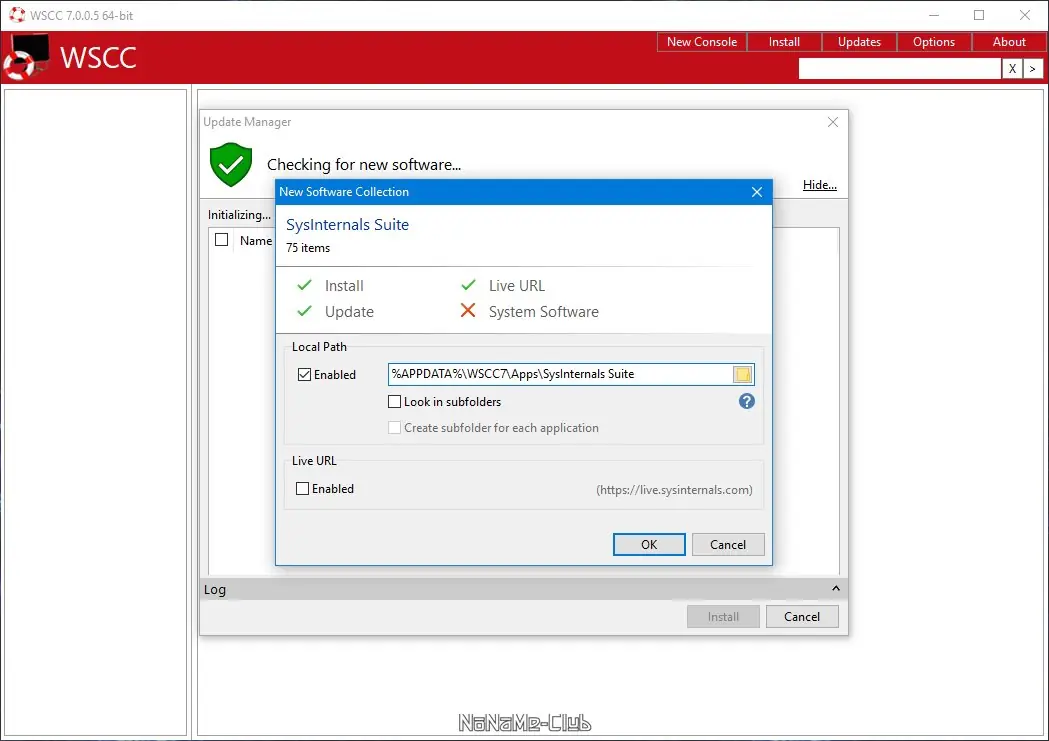Image resolution: width=1049 pixels, height=741 pixels.
Task: Enable the Live URL checkbox
Action: click(x=302, y=489)
